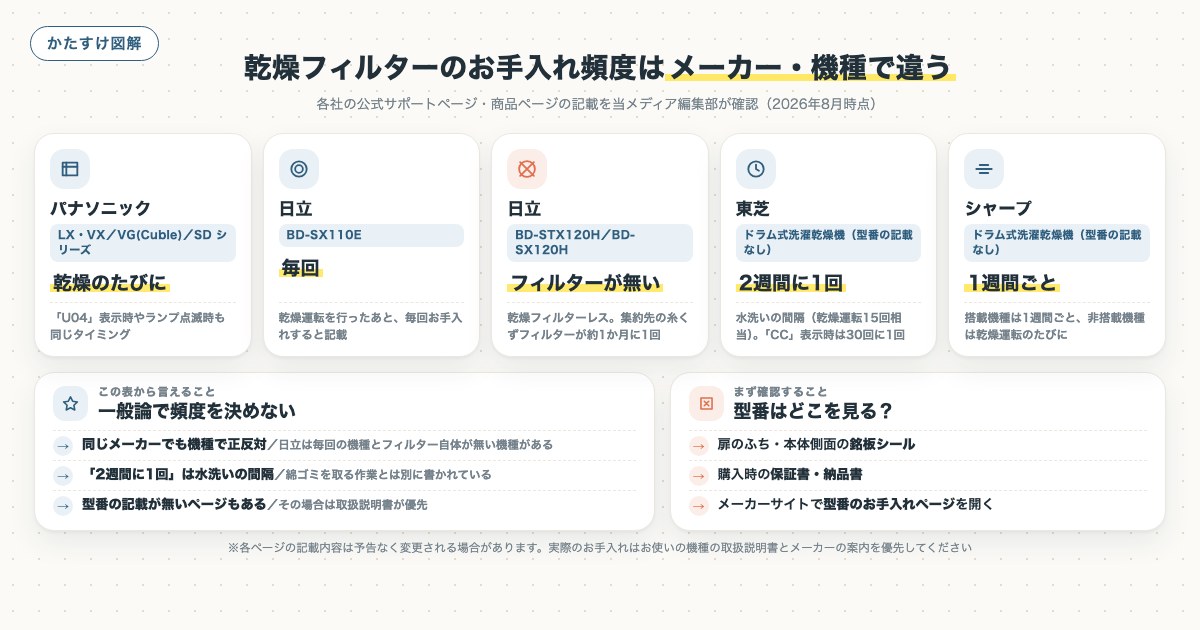The image size is (1200, 630).
Task: Click the 一般論で頻度を決めない heading
Action: (197, 411)
